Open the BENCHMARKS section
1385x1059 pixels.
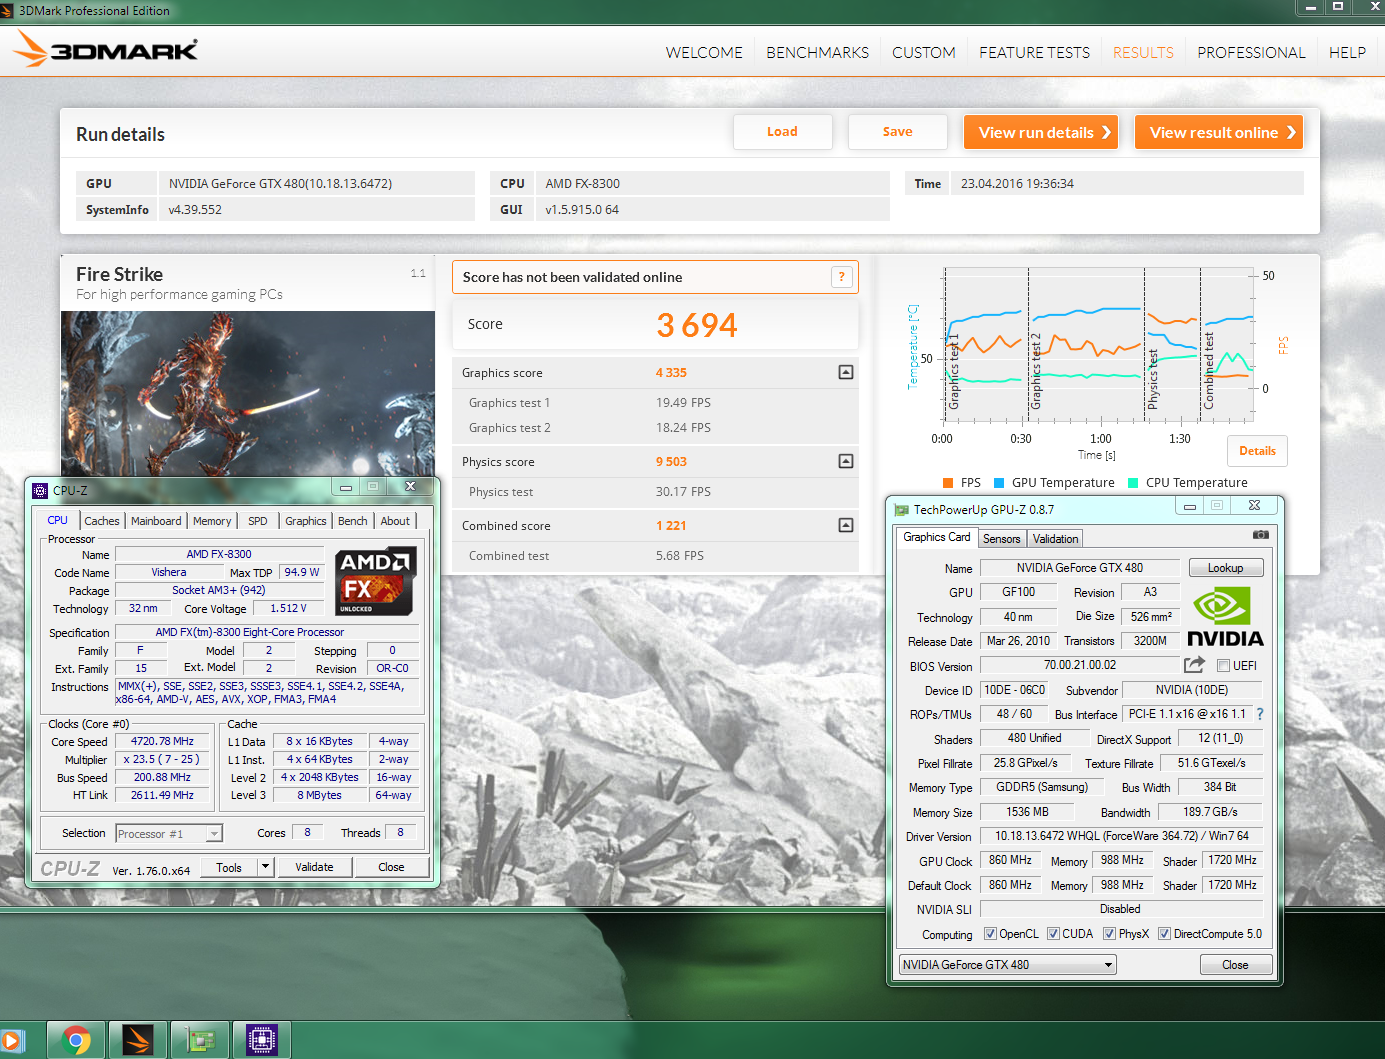818,53
